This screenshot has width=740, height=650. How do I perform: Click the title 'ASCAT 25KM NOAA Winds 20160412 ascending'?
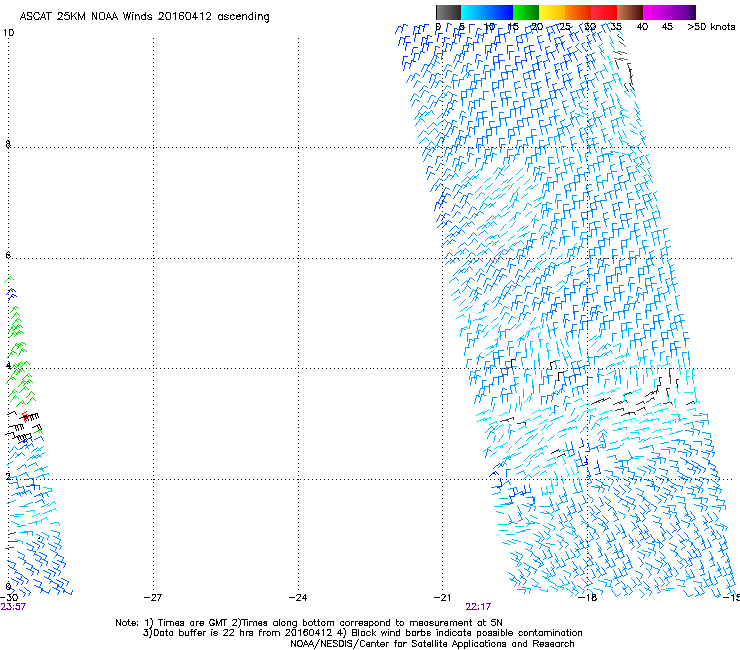(144, 17)
